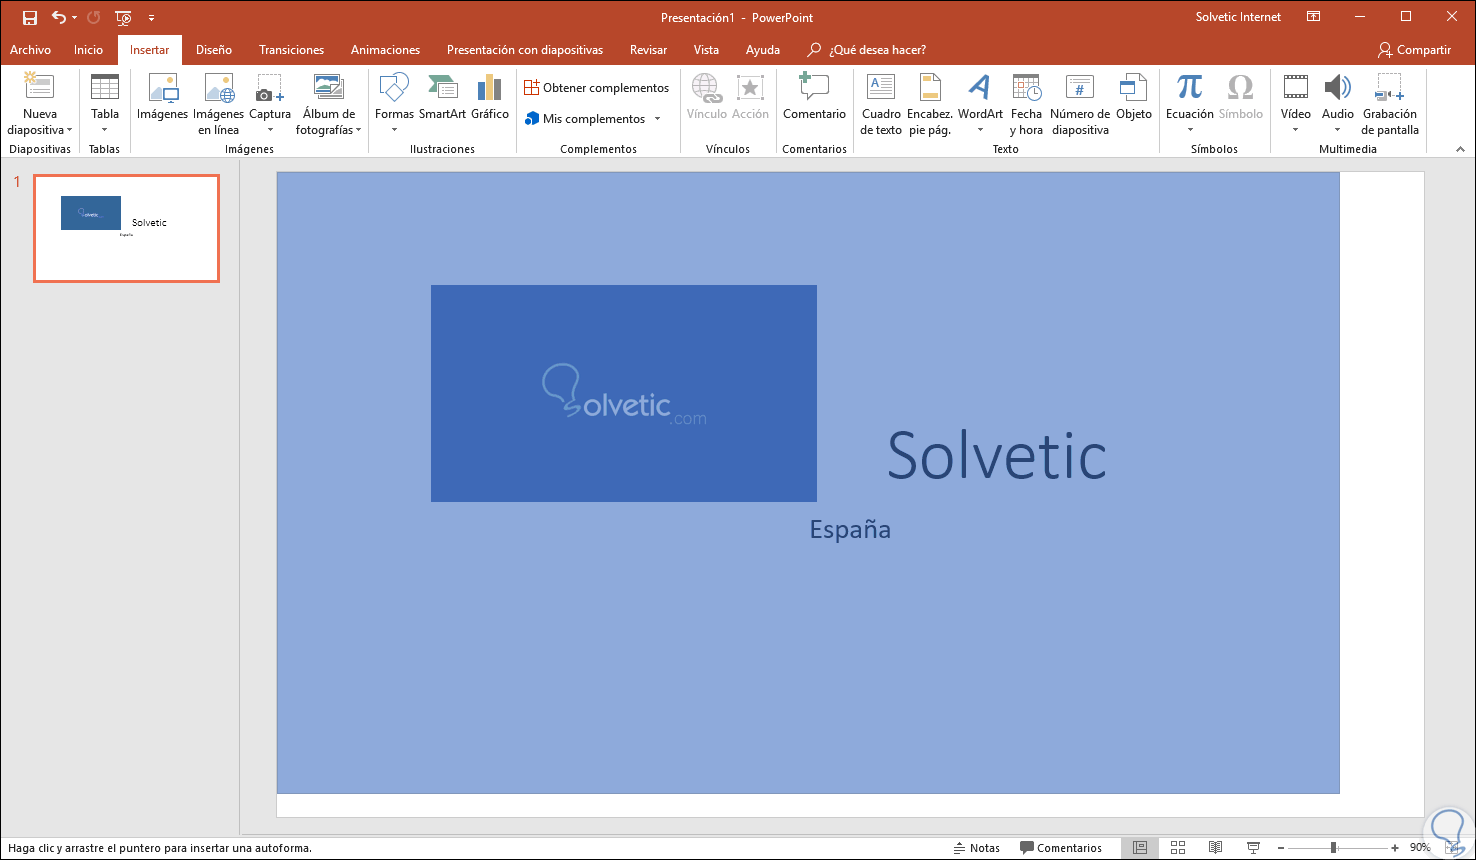The image size is (1476, 860).
Task: Open the Archivo tab
Action: coord(30,50)
